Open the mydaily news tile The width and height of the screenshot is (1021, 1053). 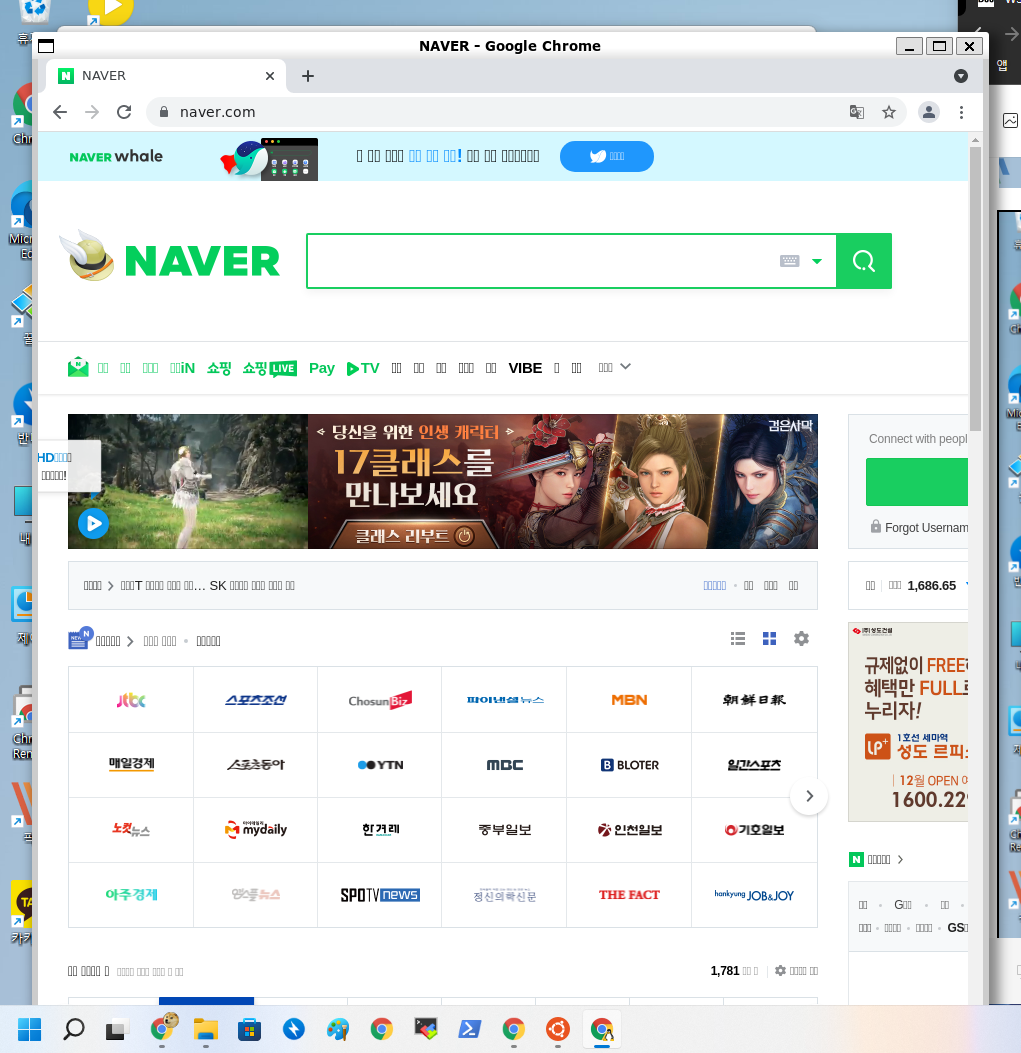(x=255, y=830)
